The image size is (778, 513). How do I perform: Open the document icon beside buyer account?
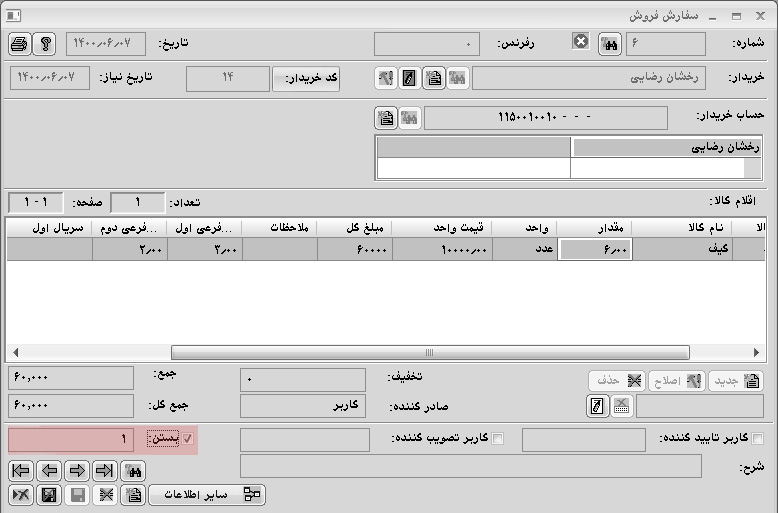tap(386, 118)
